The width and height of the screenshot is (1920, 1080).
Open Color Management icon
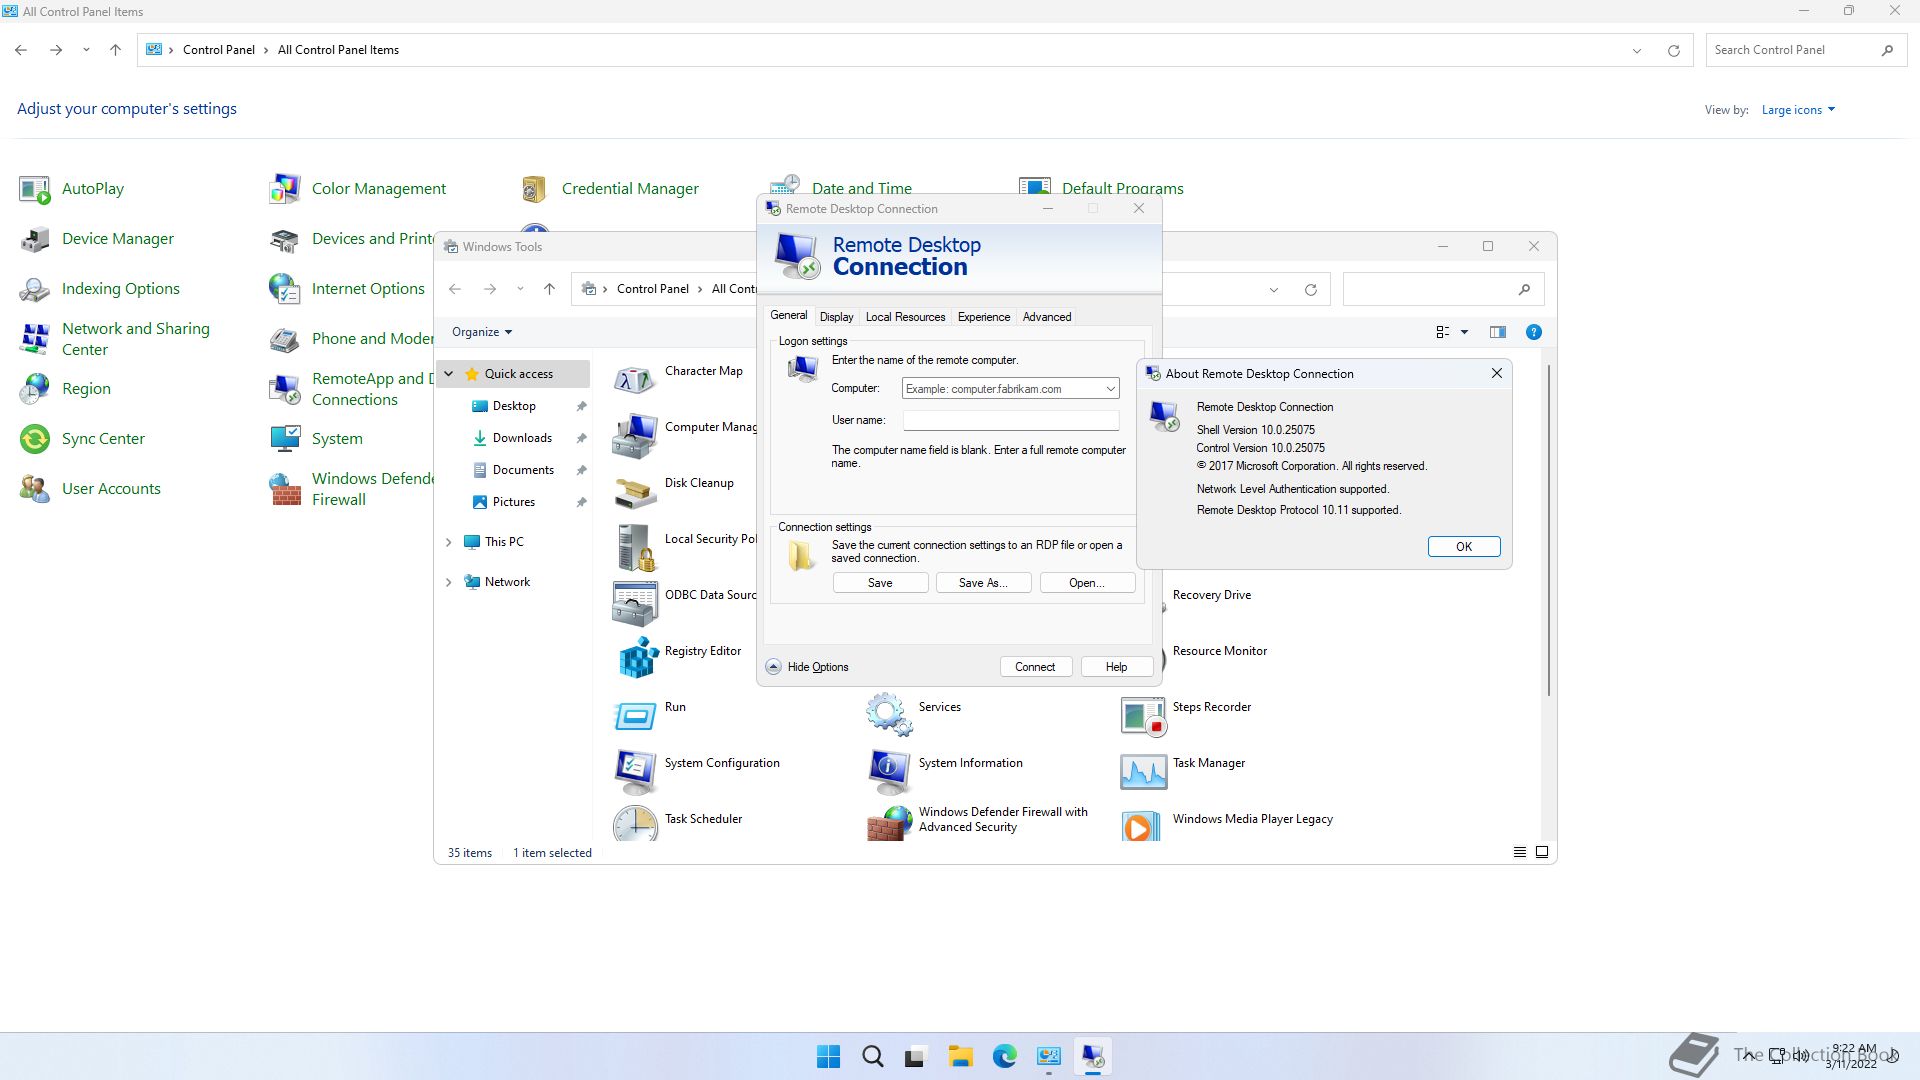pos(285,189)
